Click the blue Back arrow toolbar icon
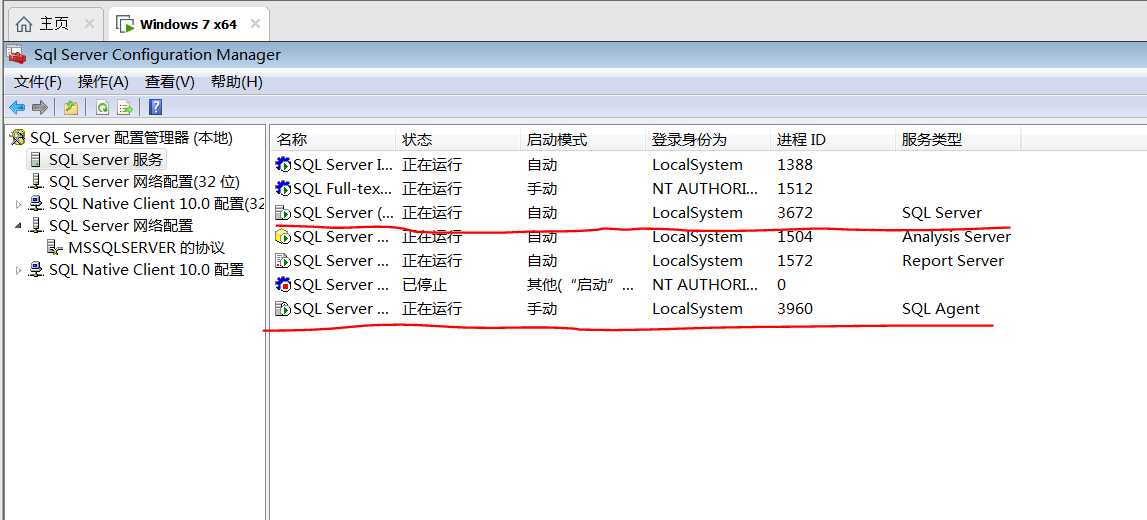Screen dimensions: 1147x520 tap(17, 108)
